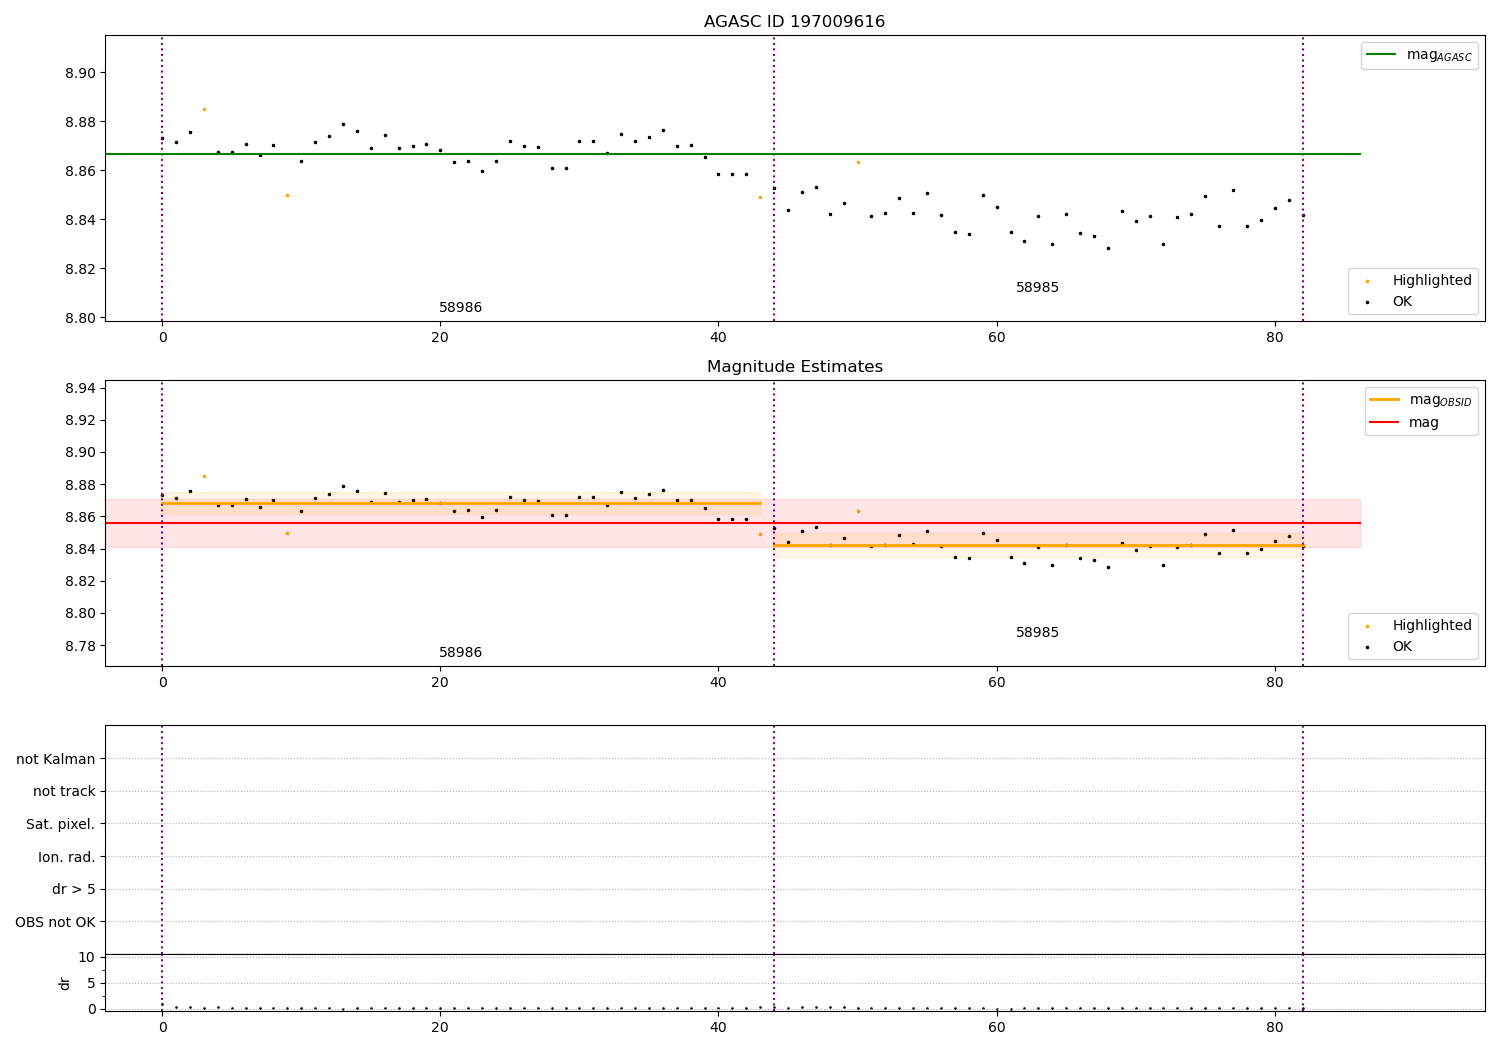This screenshot has width=1500, height=1050.
Task: Click '8.86' tick in the Magnitude Estimates plot
Action: [79, 517]
